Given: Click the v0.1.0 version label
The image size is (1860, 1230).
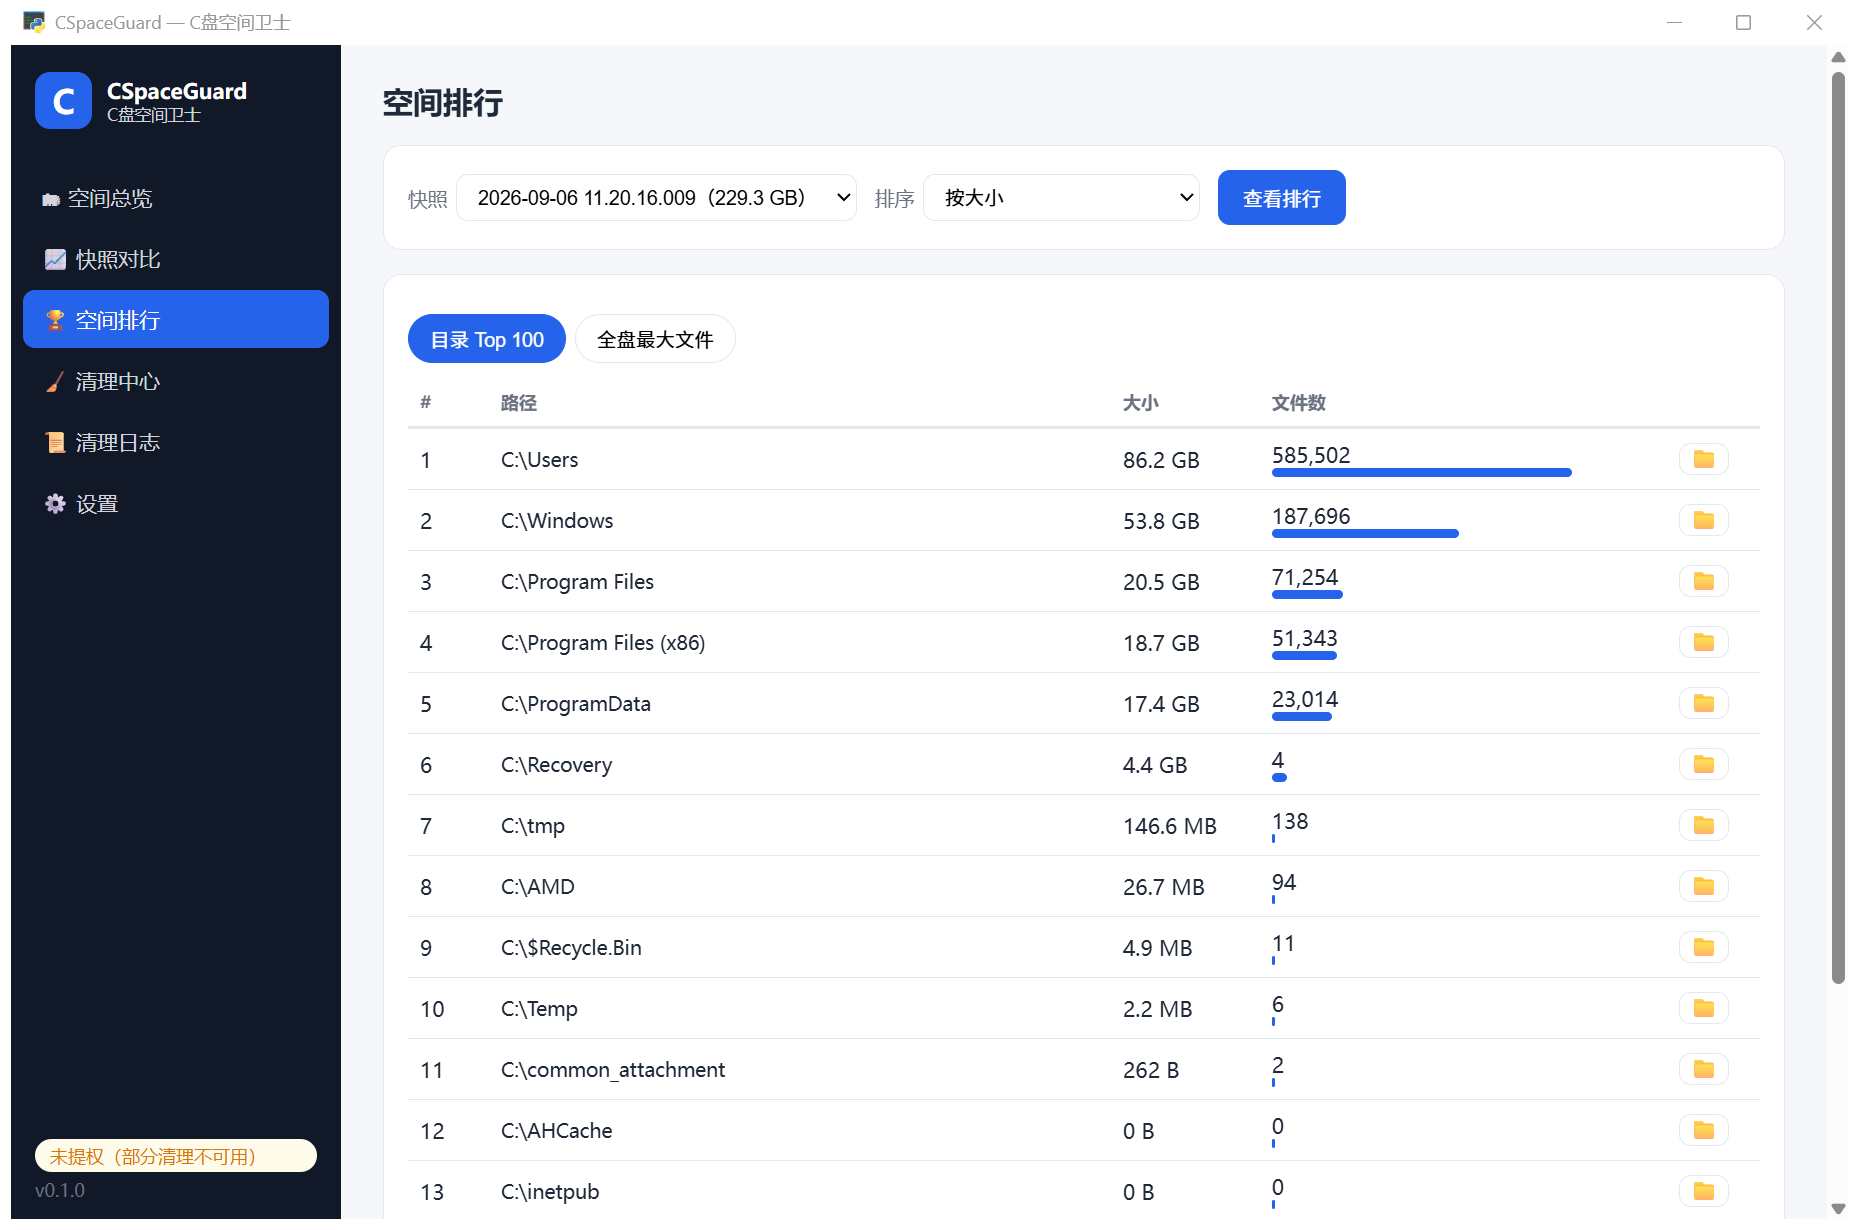Looking at the screenshot, I should (60, 1190).
